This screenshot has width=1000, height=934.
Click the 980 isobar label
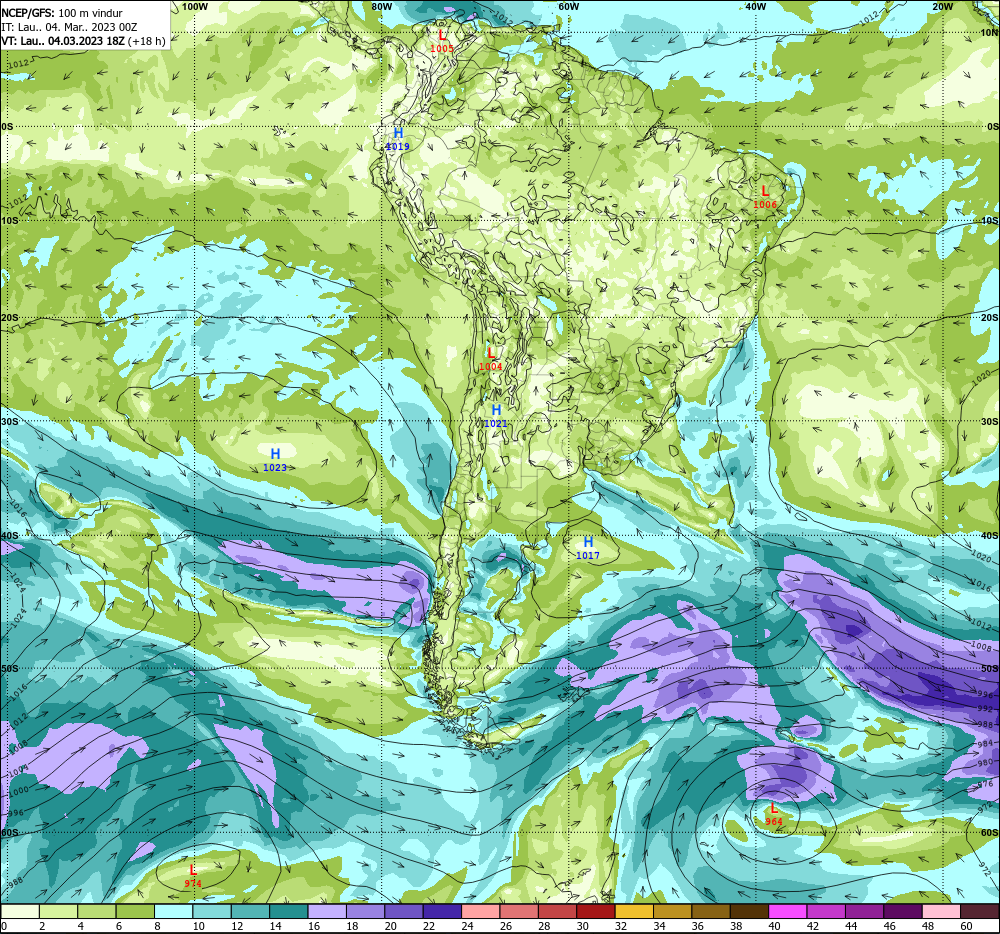click(x=985, y=763)
